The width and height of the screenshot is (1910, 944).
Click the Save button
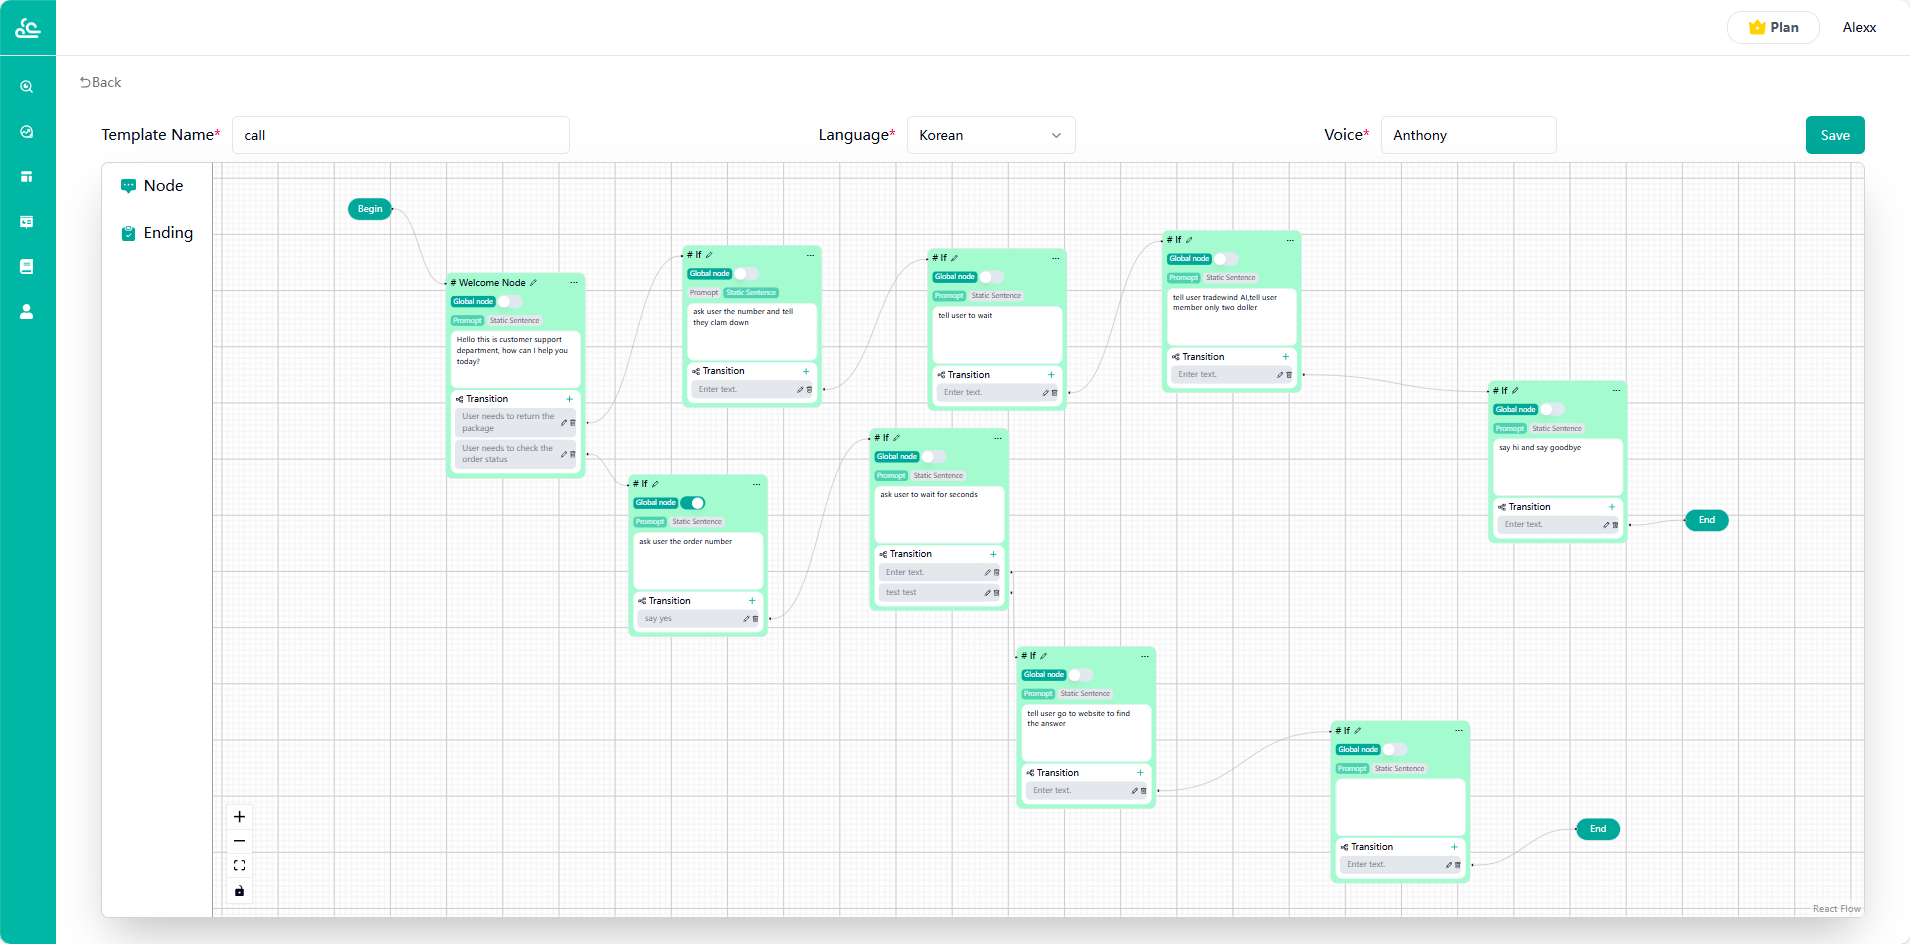[1834, 136]
